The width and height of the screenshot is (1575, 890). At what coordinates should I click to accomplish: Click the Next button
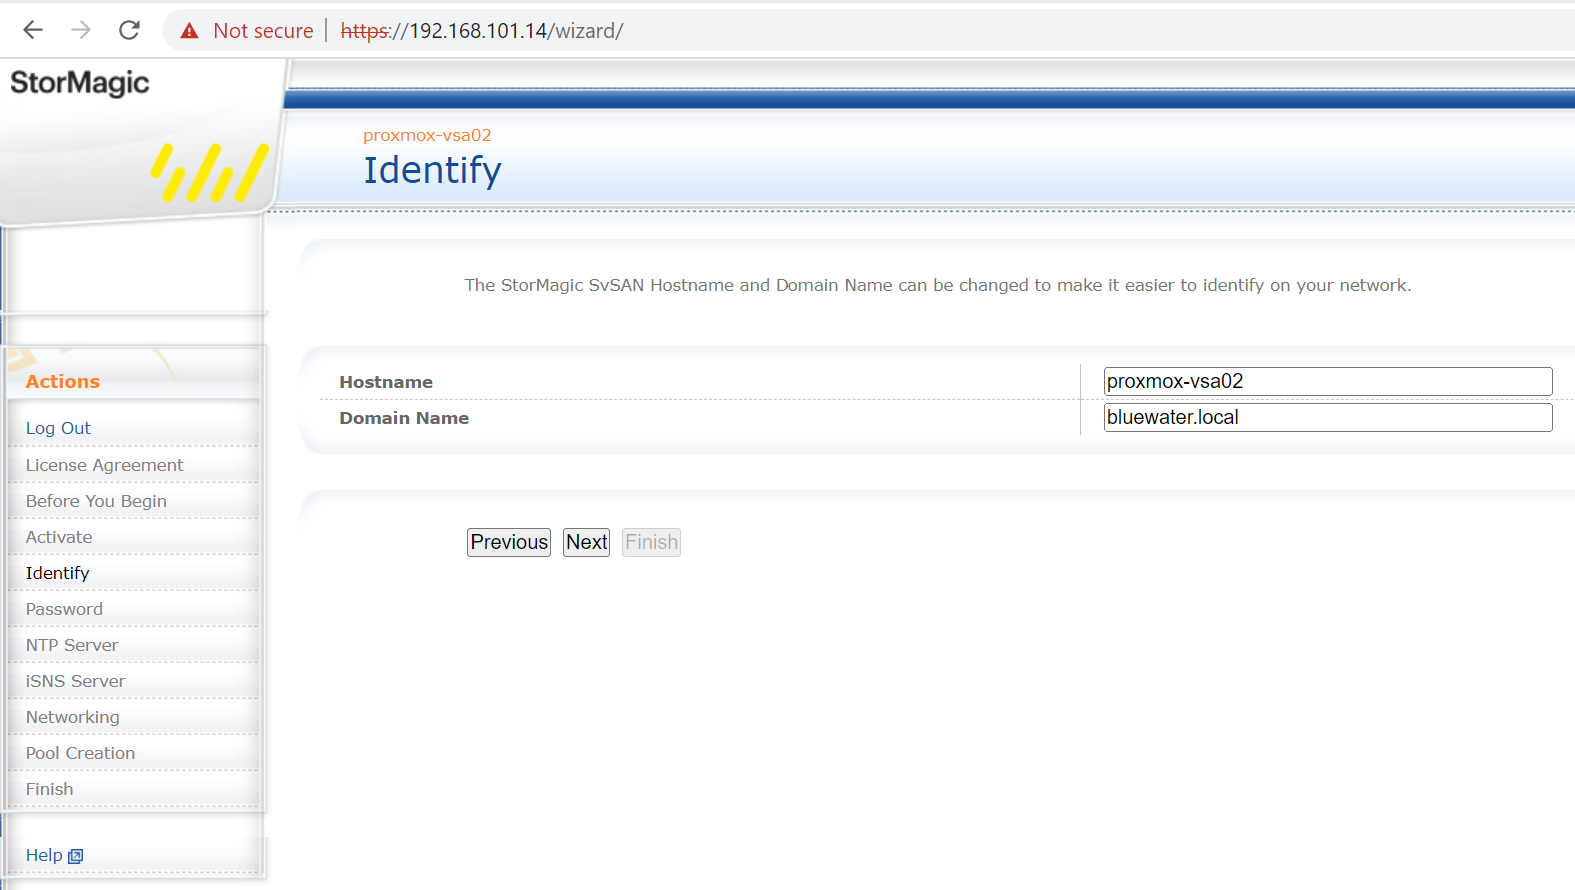pos(586,542)
